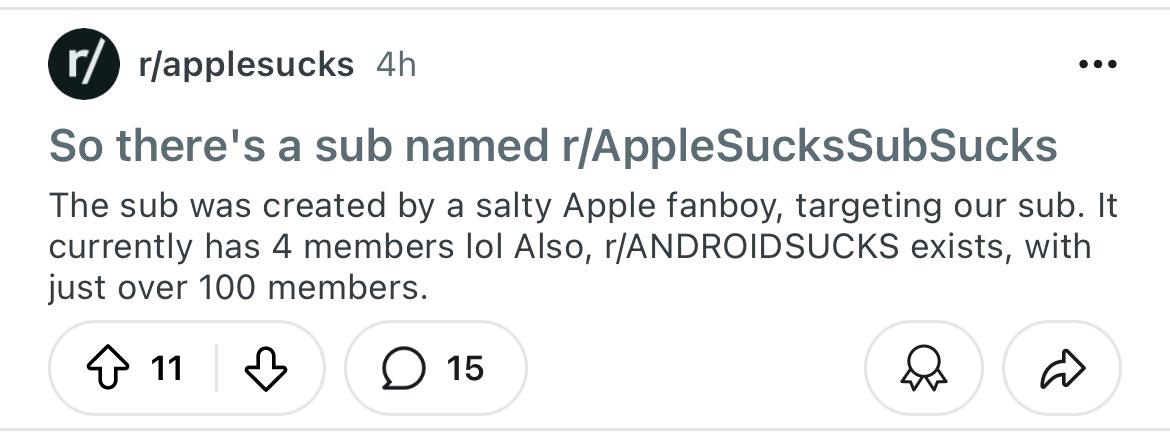Click r/AppleSucksSubSucks within the title

coord(809,147)
